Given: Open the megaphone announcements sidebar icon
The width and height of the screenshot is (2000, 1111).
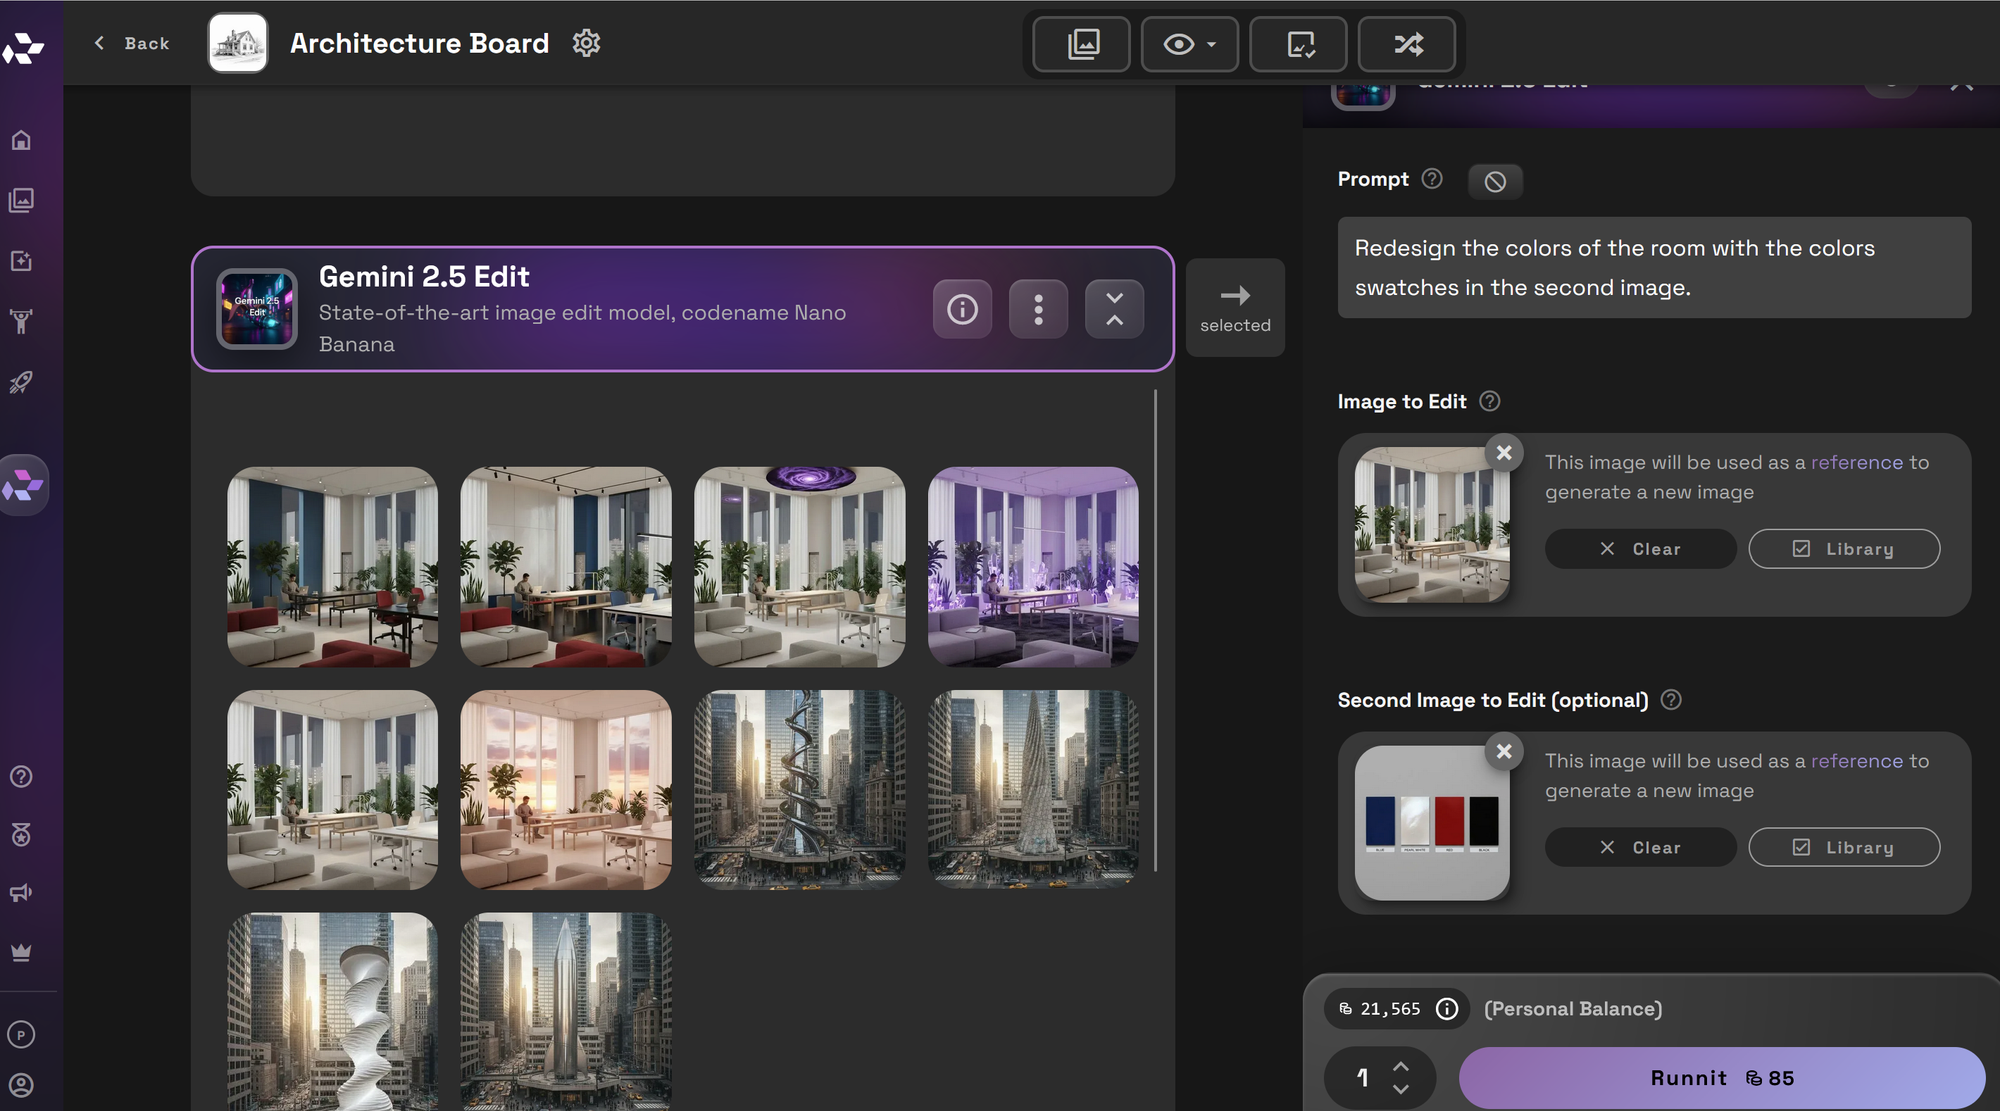Looking at the screenshot, I should coord(21,893).
